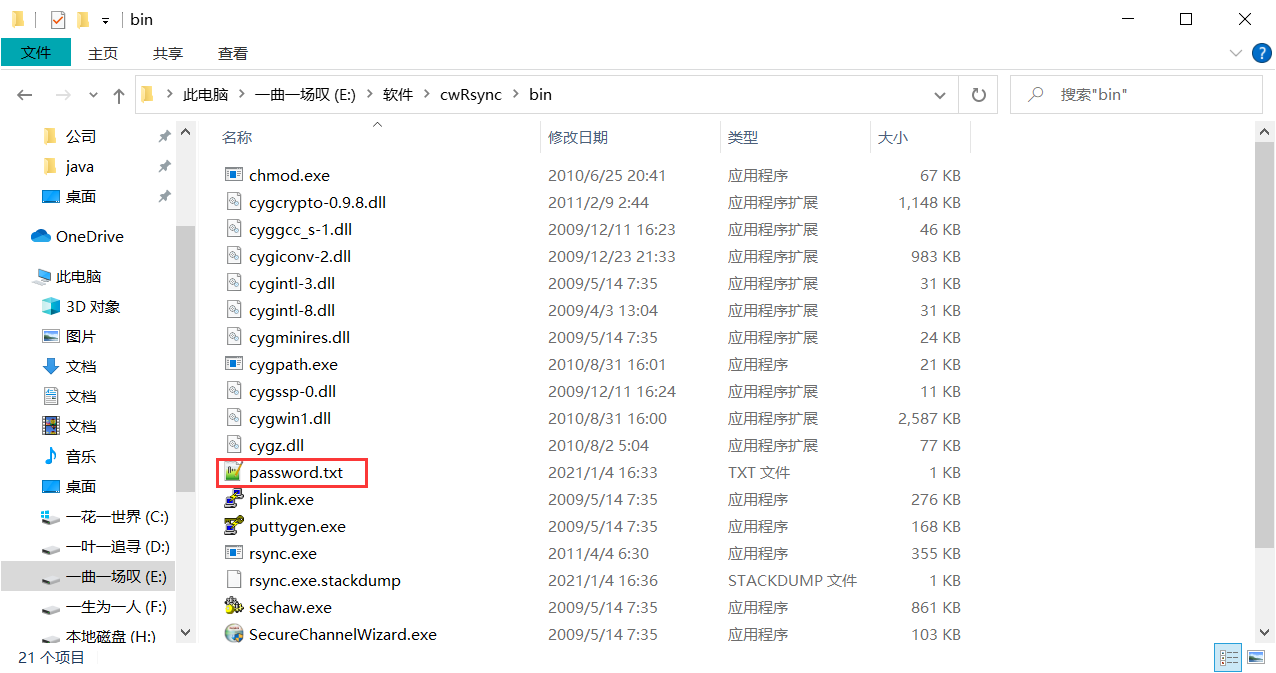Select the password.txt file icon
Screen dimensions: 1276x673
(x=233, y=472)
